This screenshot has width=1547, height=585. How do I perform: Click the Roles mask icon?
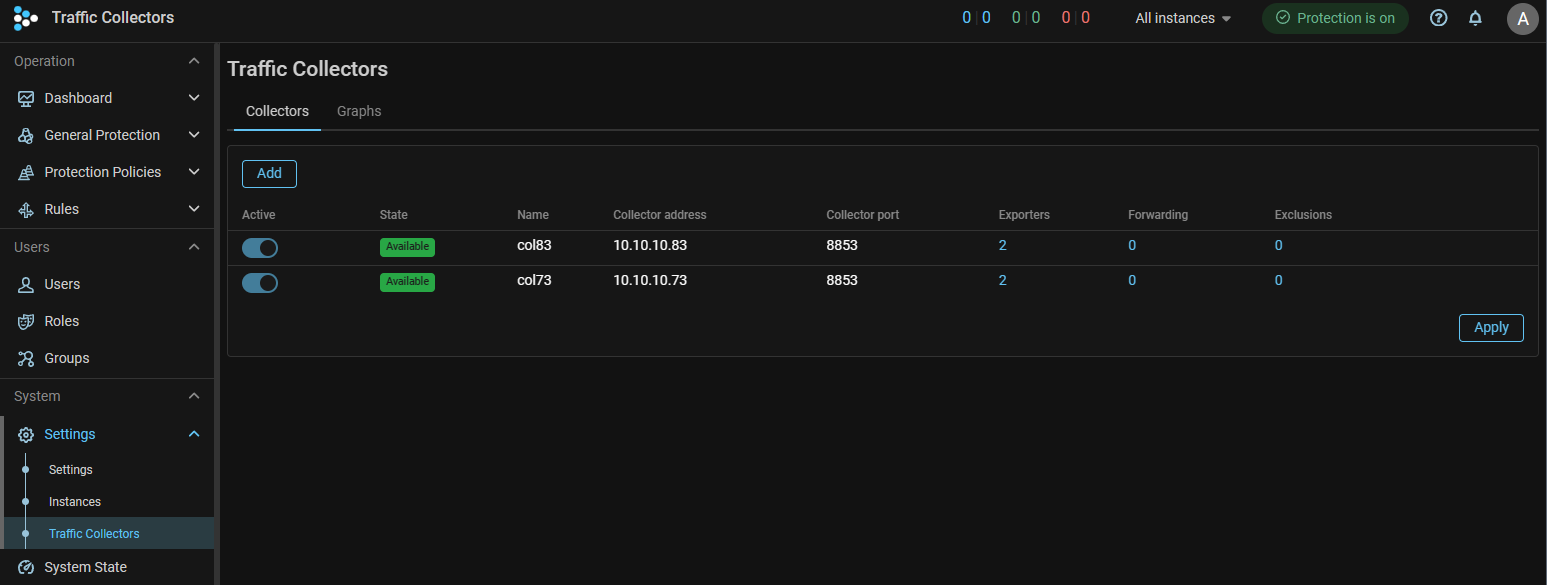27,321
